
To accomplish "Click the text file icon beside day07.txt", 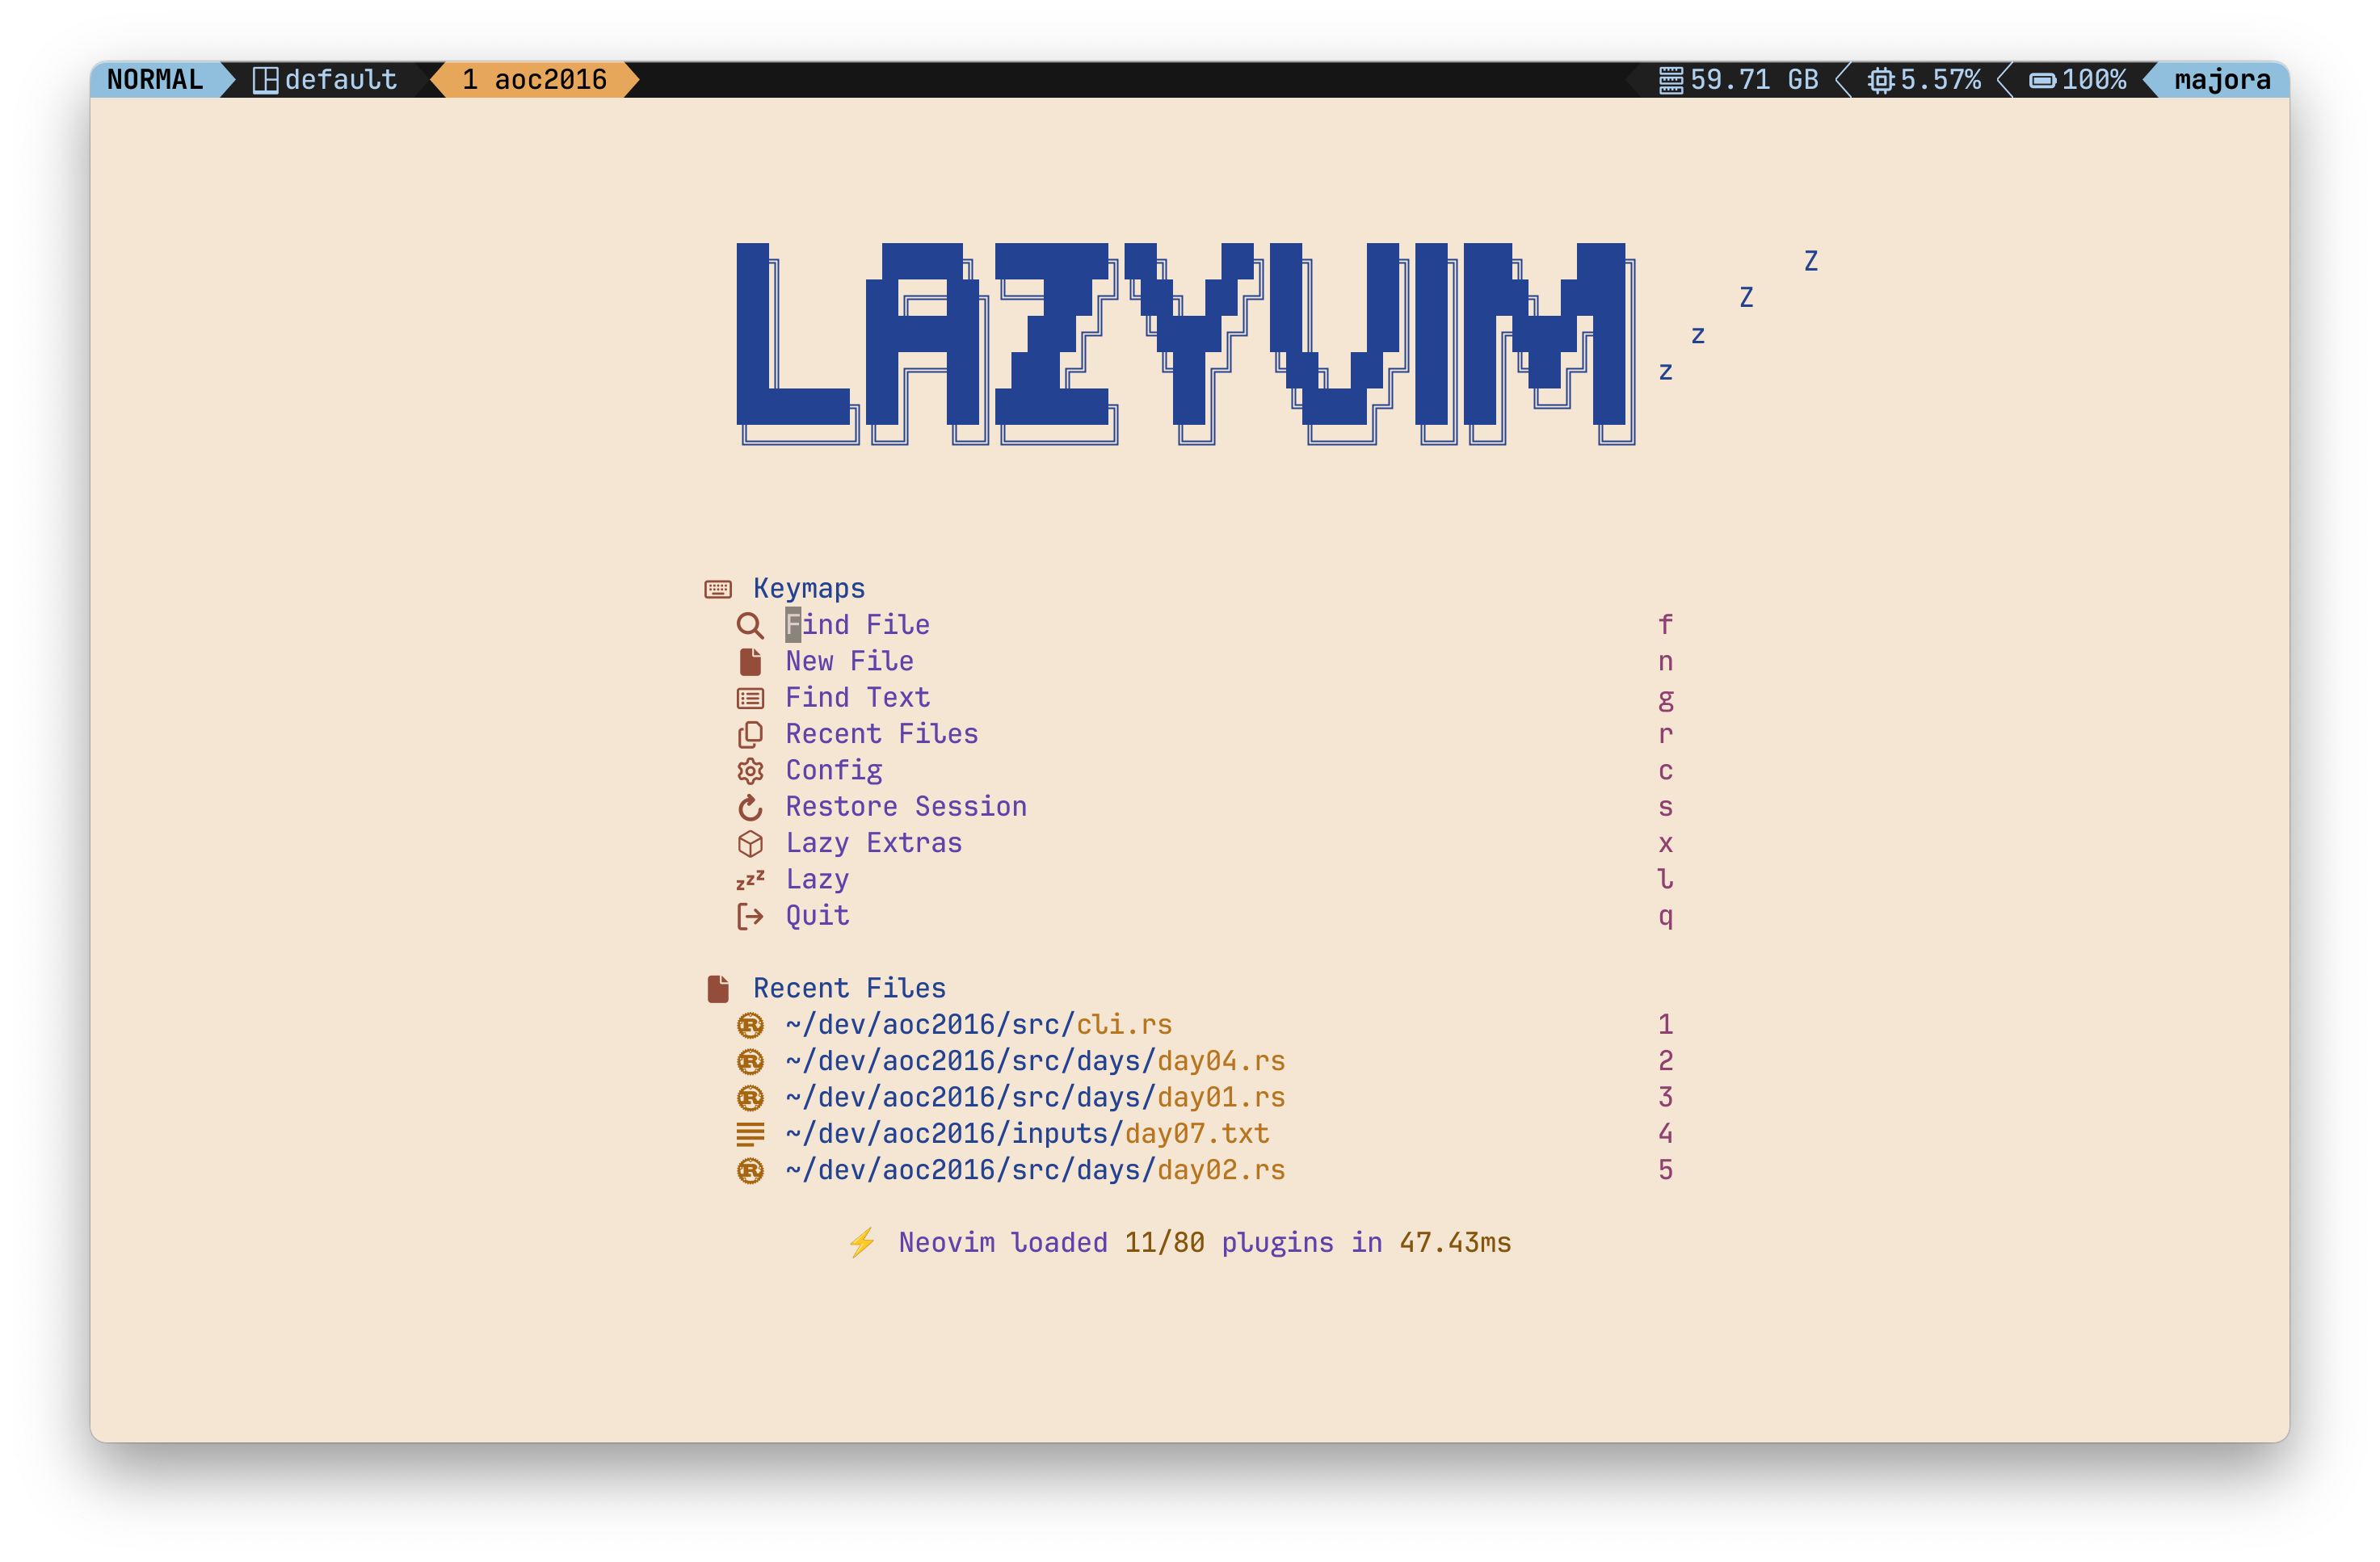I will pos(750,1134).
